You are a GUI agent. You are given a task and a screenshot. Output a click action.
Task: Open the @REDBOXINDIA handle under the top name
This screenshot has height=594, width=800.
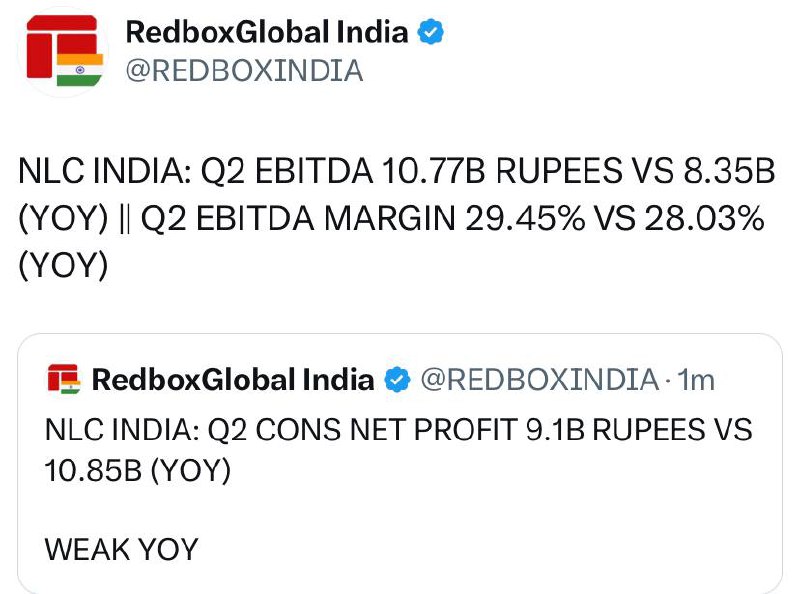244,70
